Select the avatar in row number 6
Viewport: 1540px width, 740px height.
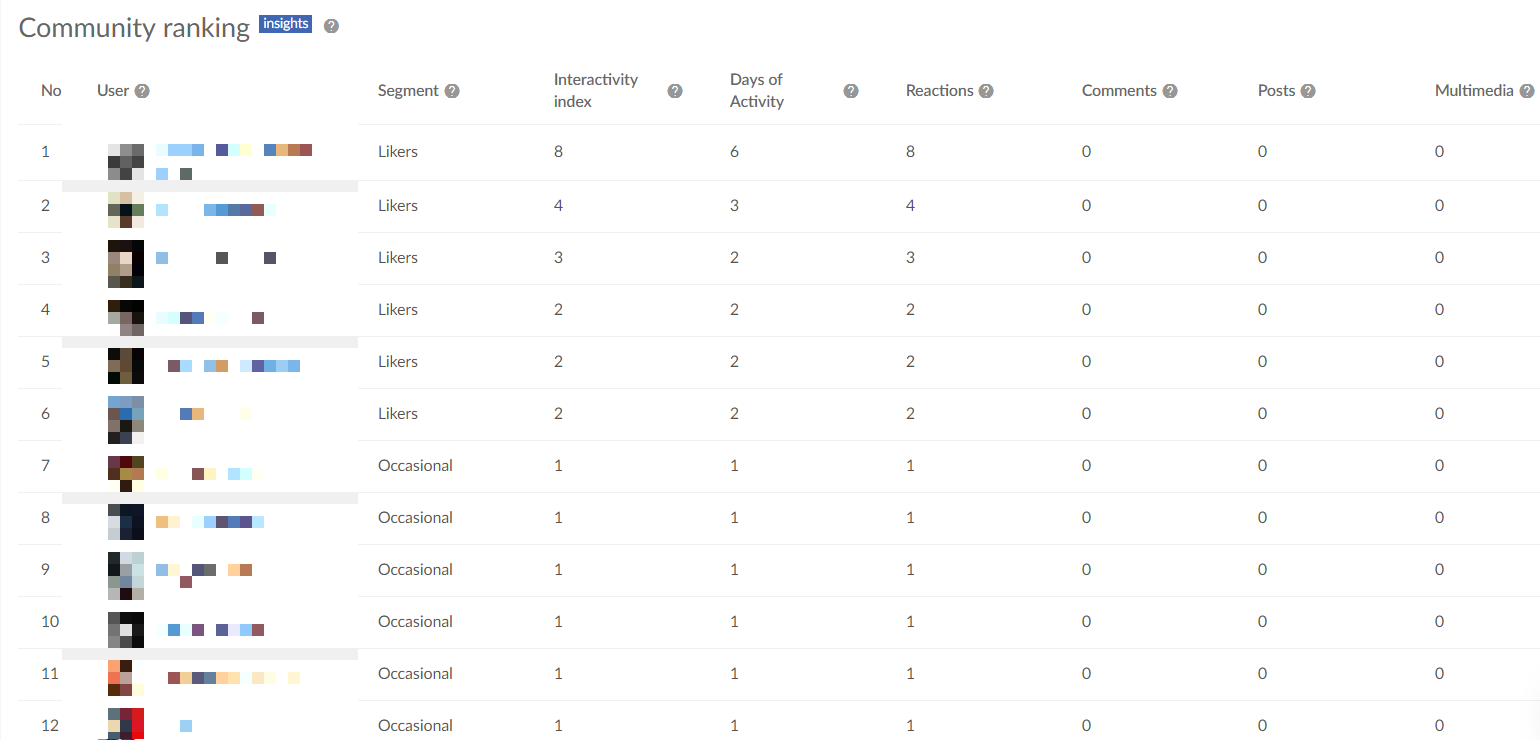click(x=126, y=420)
